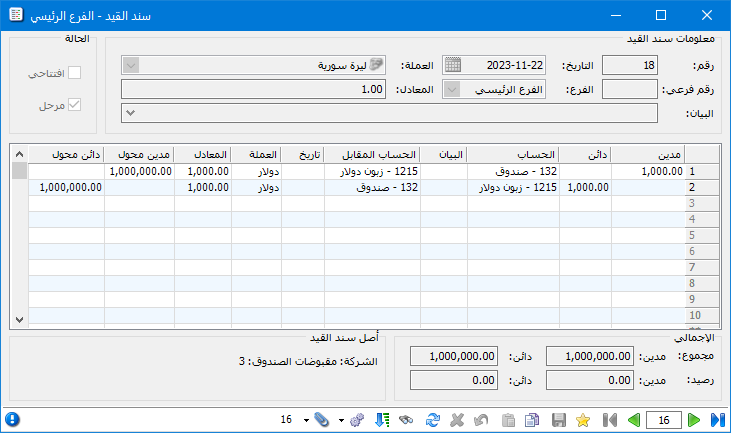
Task: Click the العملة column header in grid
Action: point(256,155)
